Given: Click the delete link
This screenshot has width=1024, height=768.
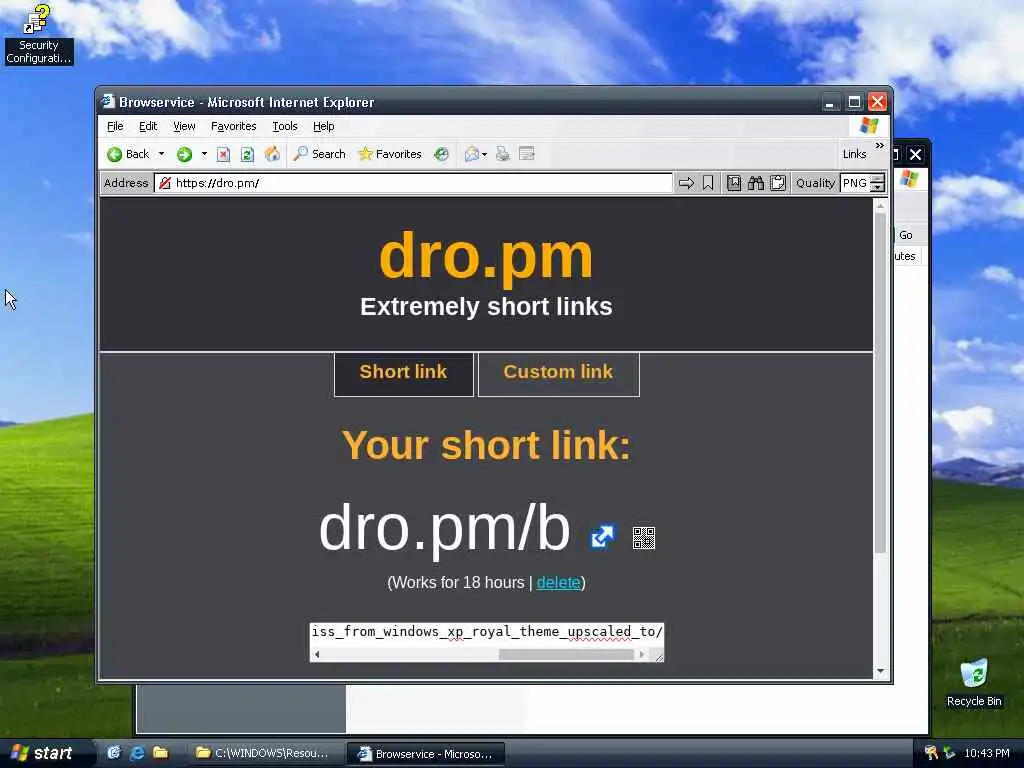Looking at the screenshot, I should [558, 583].
